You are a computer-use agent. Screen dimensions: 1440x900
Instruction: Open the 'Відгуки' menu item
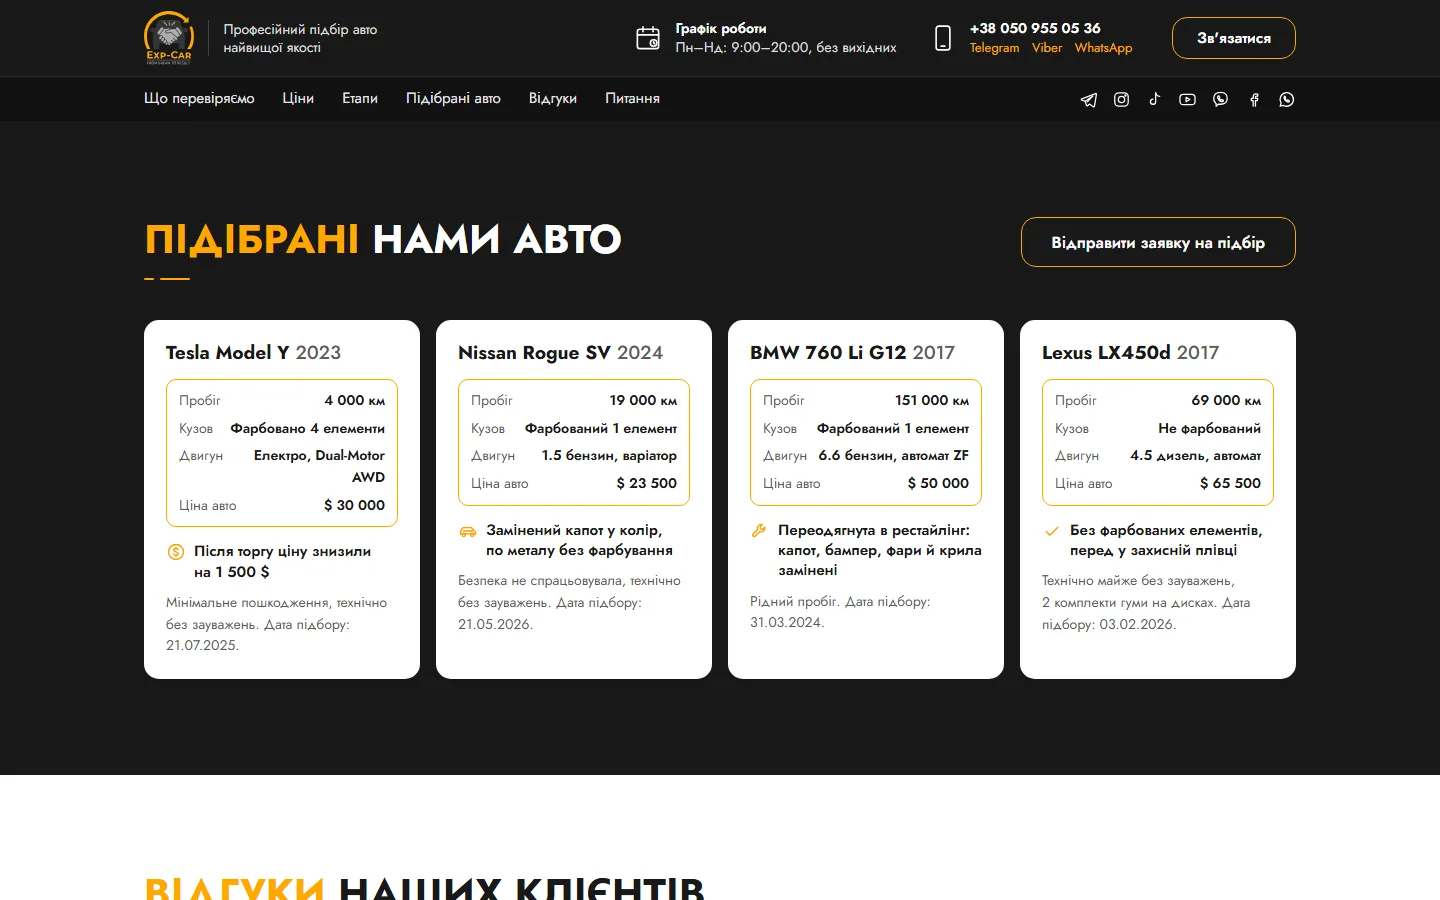553,98
